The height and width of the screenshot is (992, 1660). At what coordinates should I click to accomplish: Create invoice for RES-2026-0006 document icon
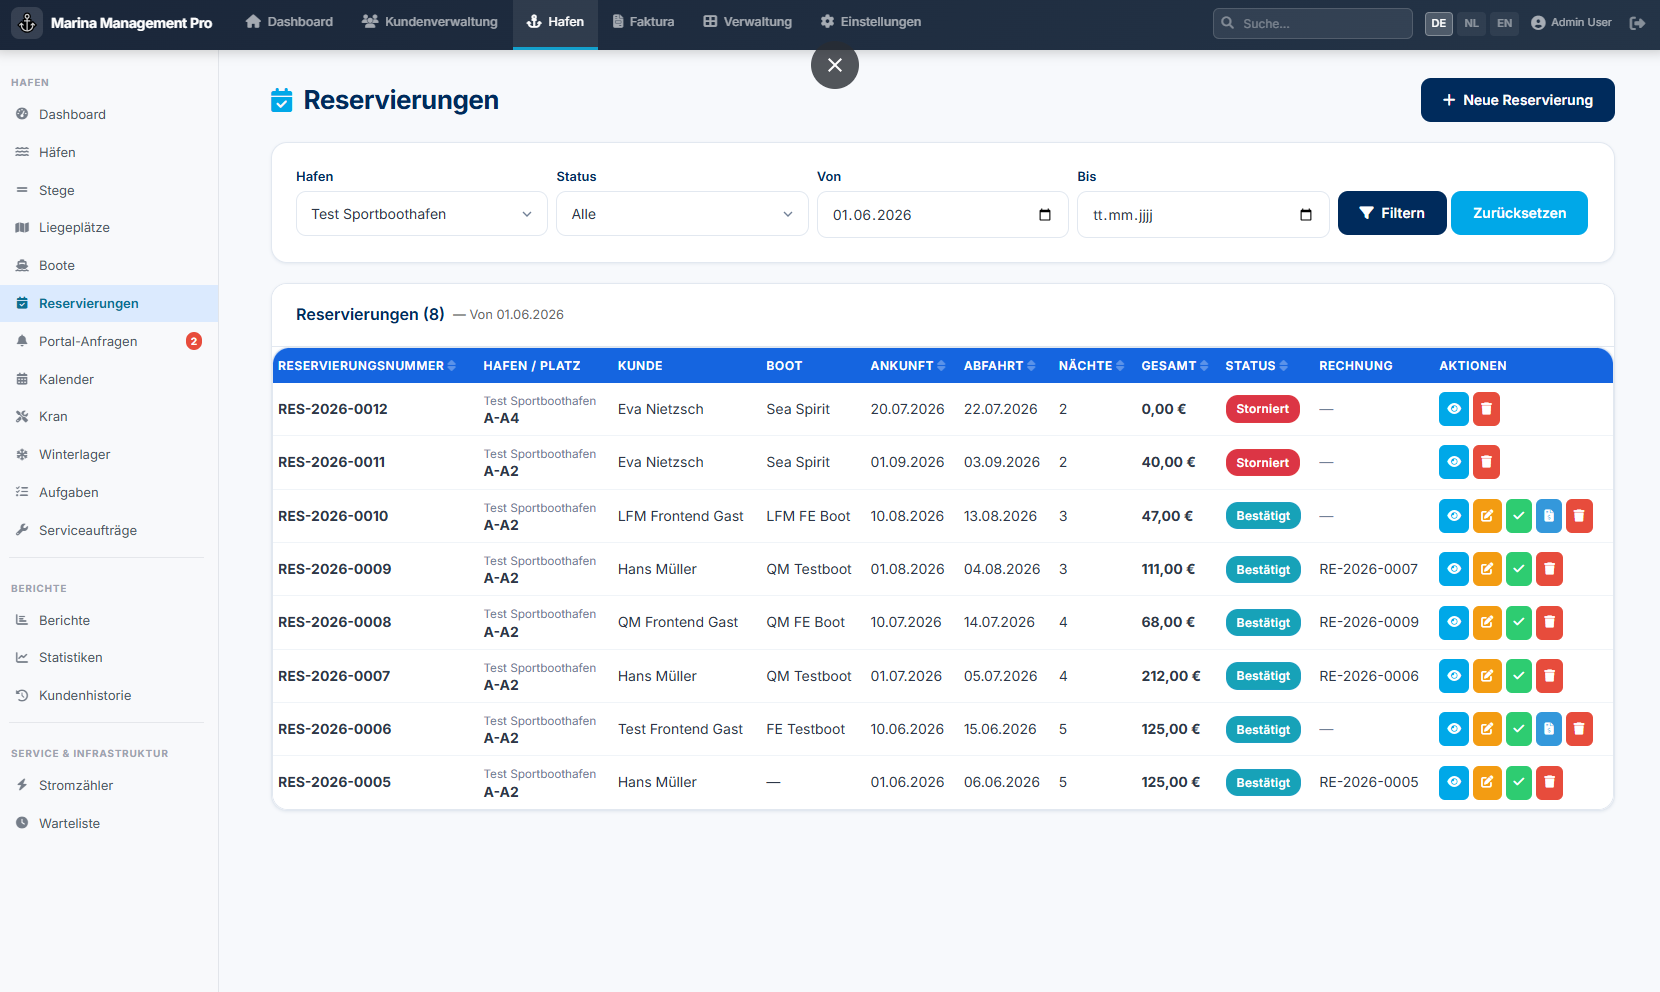pyautogui.click(x=1549, y=729)
